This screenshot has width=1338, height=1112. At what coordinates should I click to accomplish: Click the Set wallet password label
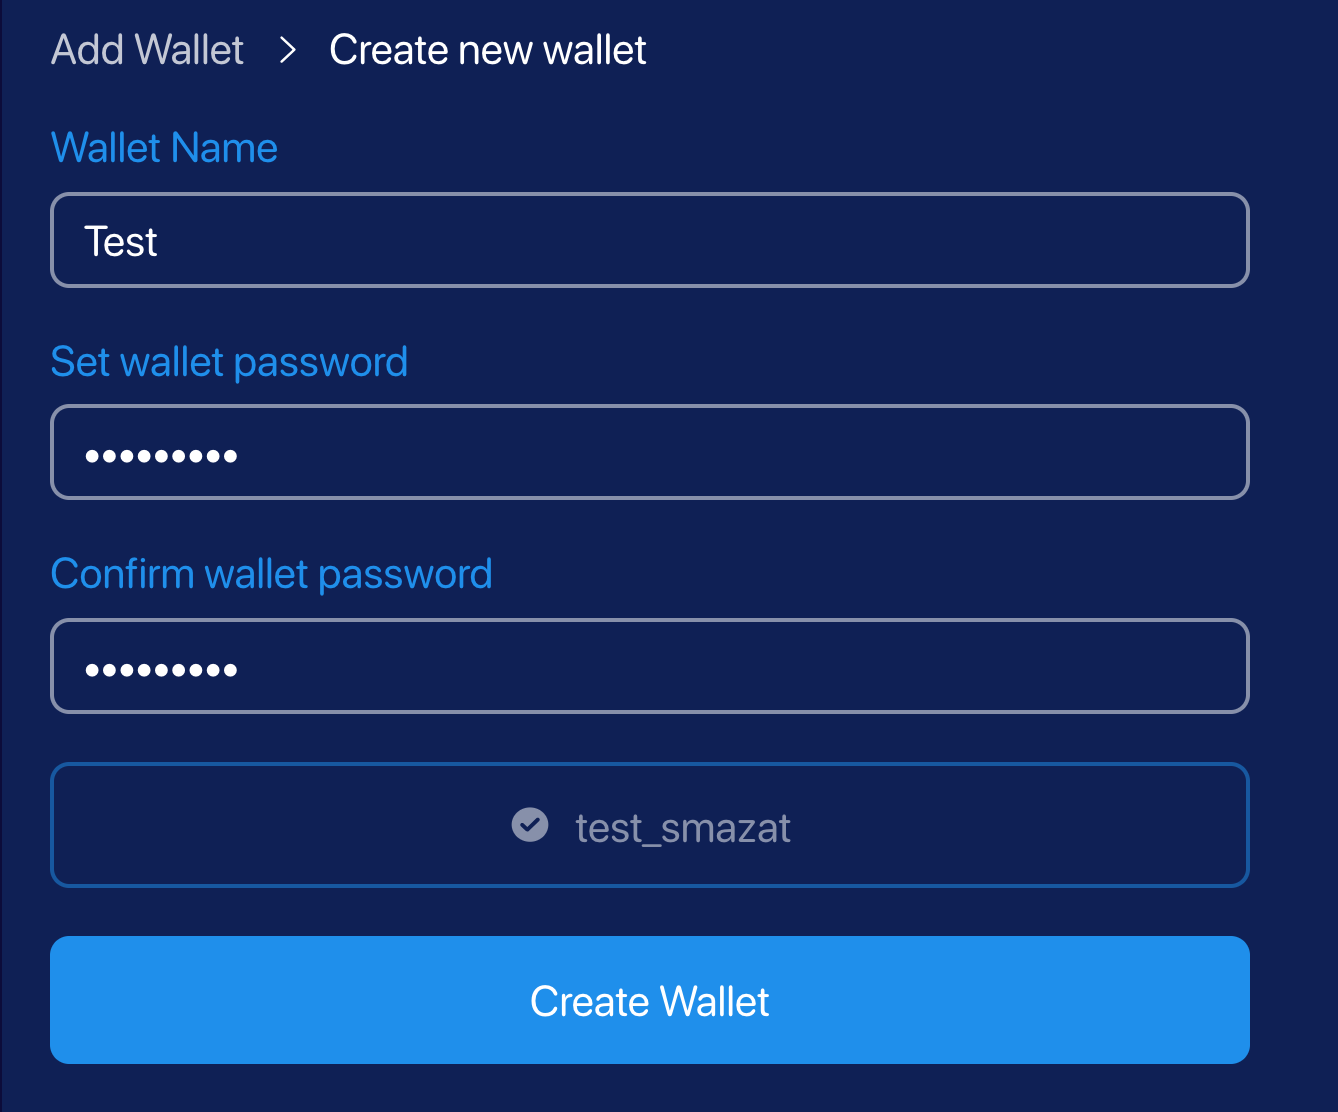229,362
